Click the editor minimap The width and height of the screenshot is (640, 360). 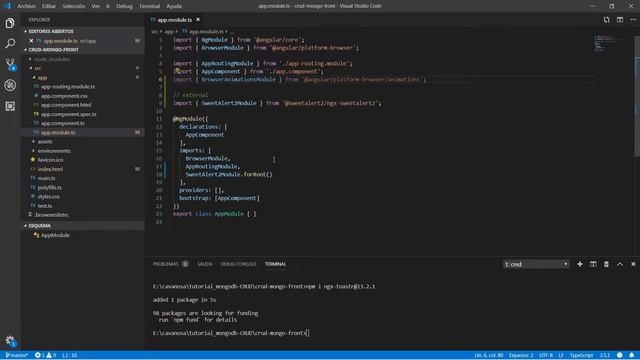coord(608,44)
